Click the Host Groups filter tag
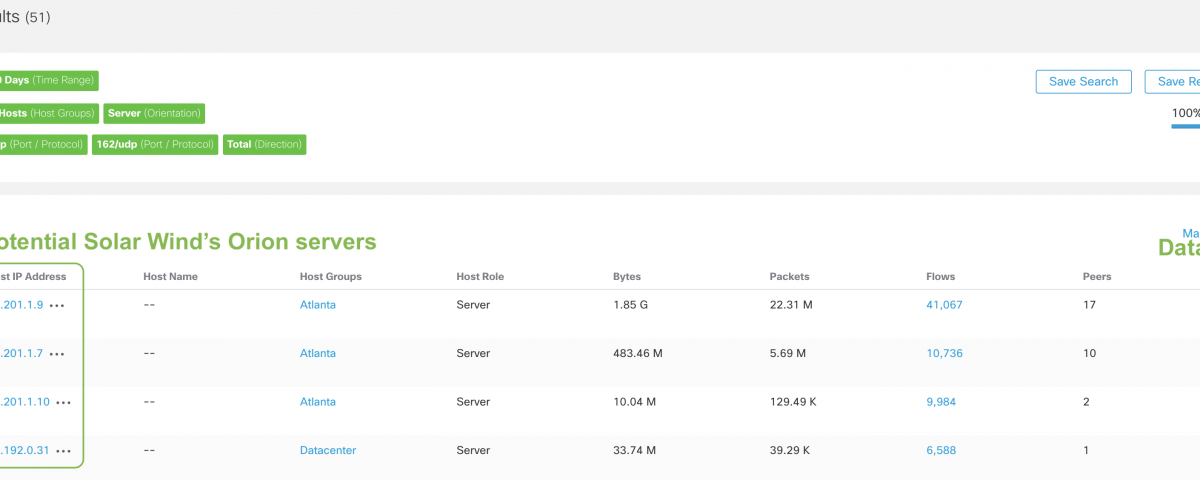The image size is (1200, 480). [x=49, y=113]
